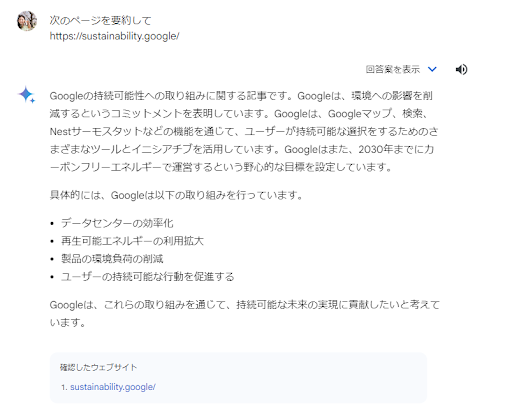The image size is (512, 418).
Task: Open the sustainability.google/ link under 確認したウェブサイト
Action: 113,387
